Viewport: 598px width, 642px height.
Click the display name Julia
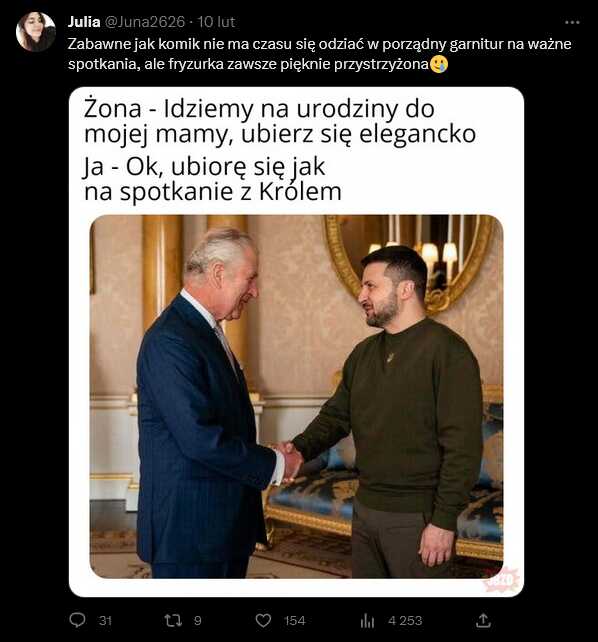pyautogui.click(x=84, y=22)
